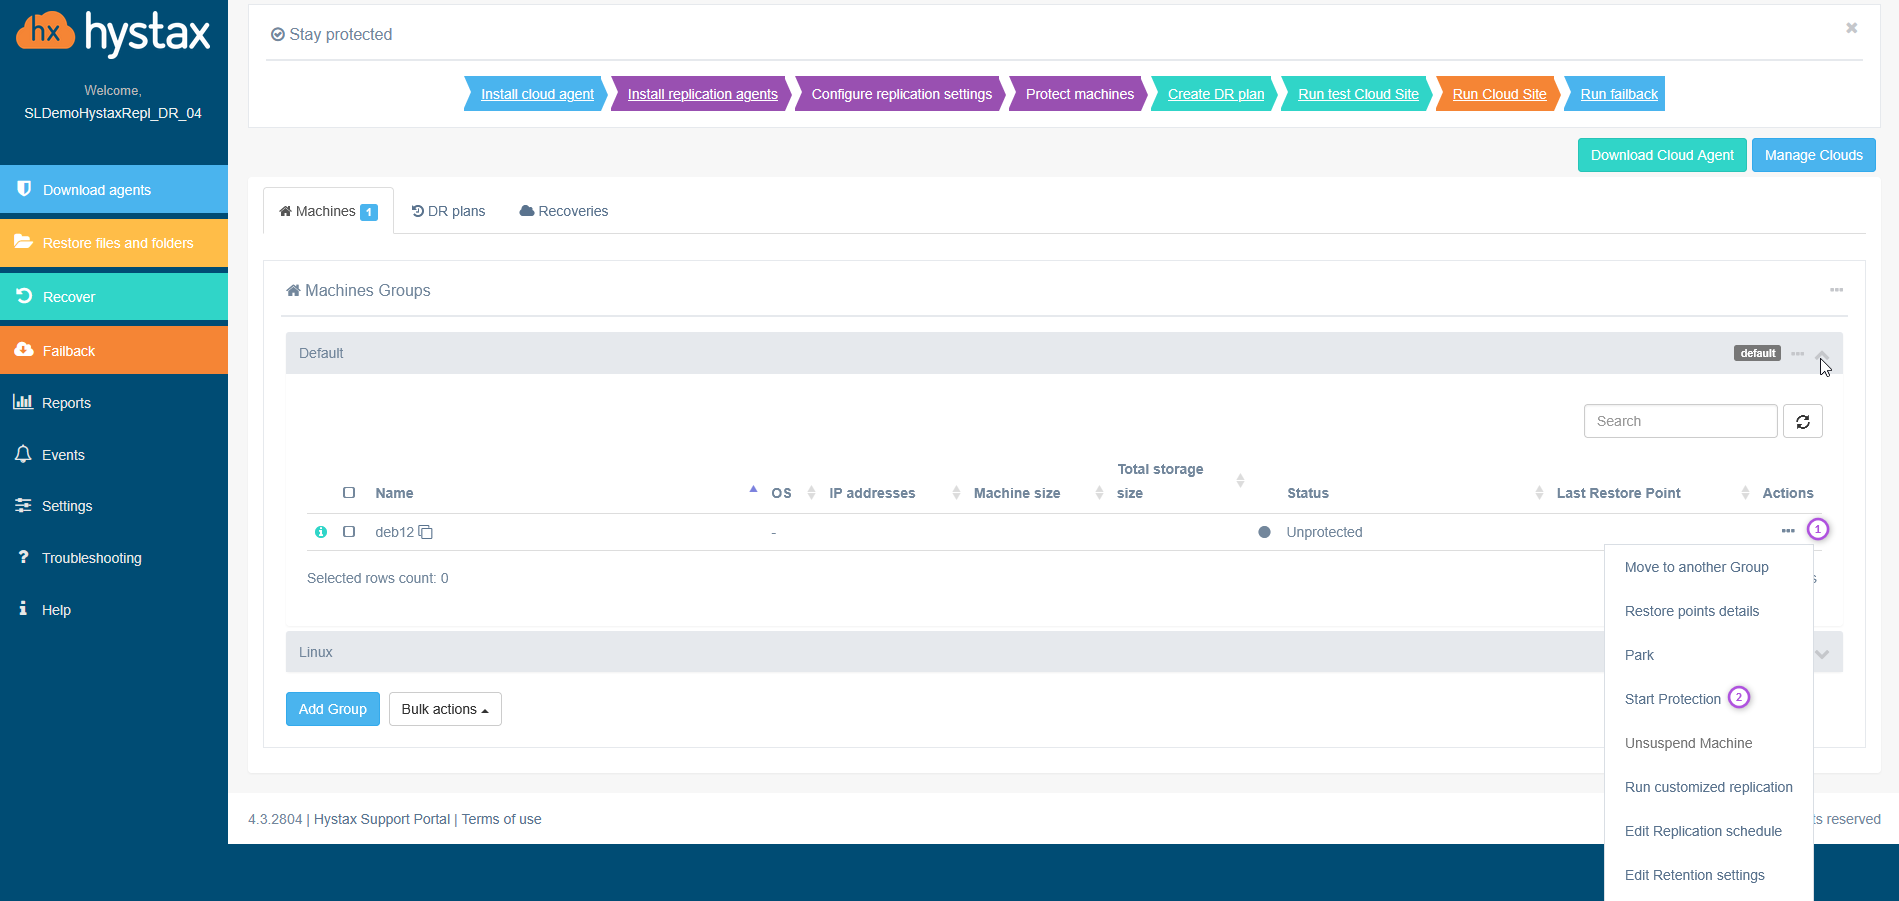Viewport: 1899px width, 901px height.
Task: Open Machines Groups panel ellipsis menu
Action: point(1836,290)
